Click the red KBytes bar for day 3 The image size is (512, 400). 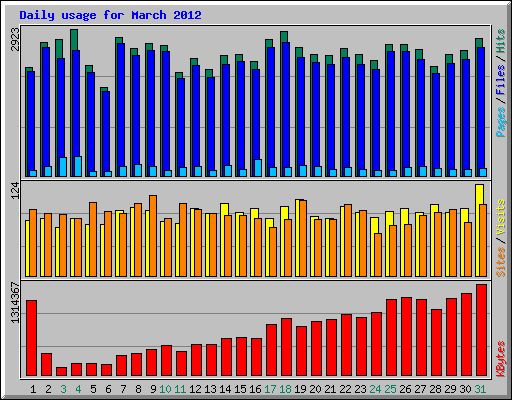point(62,372)
